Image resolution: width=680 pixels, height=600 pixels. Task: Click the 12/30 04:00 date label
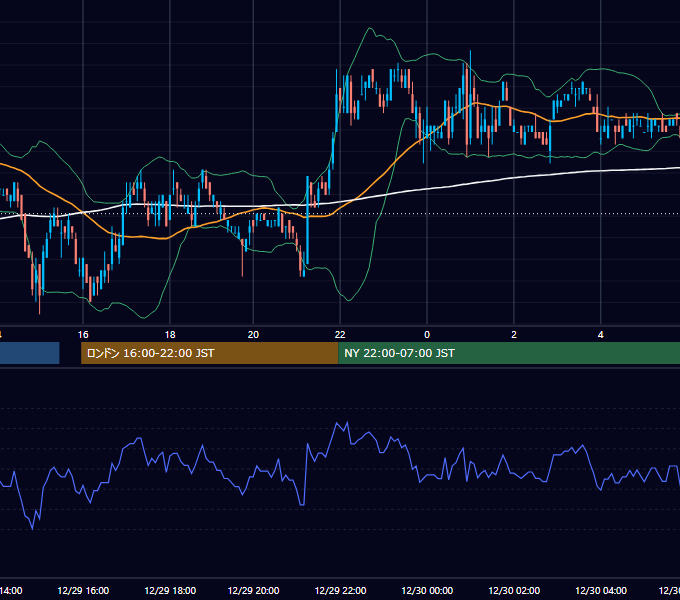pyautogui.click(x=601, y=590)
